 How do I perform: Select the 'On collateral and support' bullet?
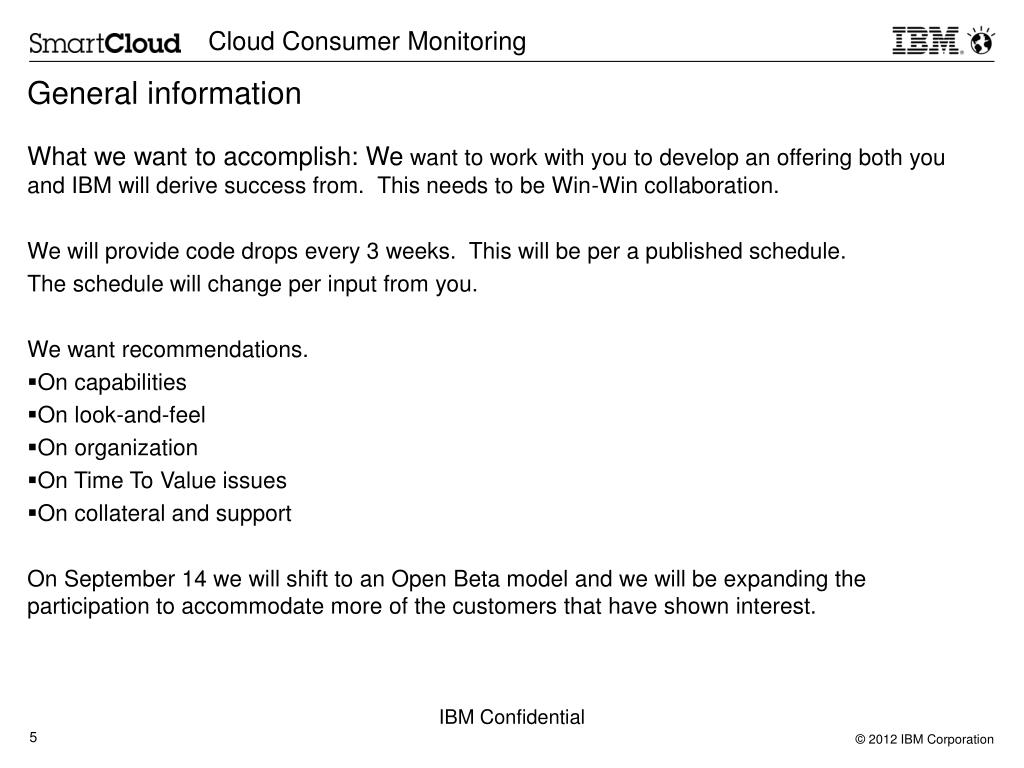pos(159,513)
